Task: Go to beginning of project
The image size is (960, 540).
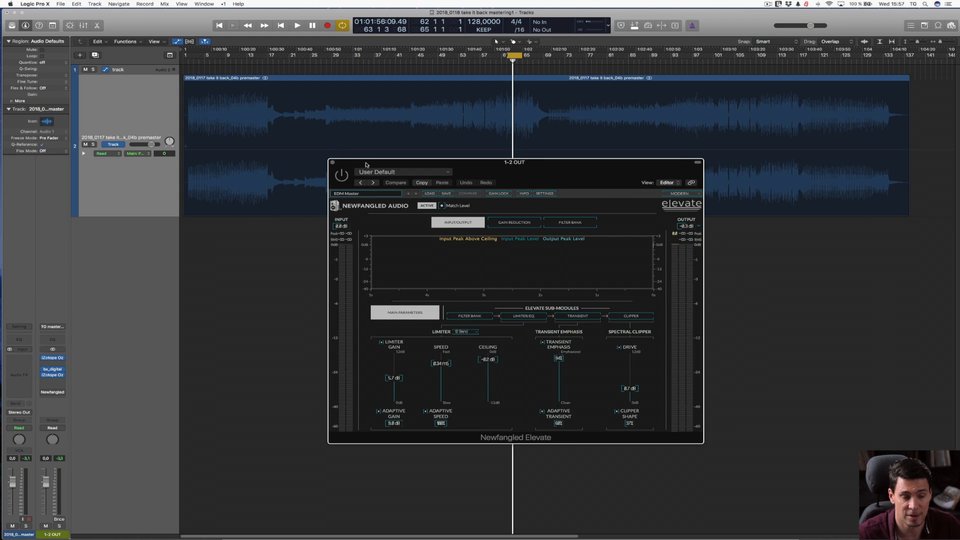Action: point(219,26)
